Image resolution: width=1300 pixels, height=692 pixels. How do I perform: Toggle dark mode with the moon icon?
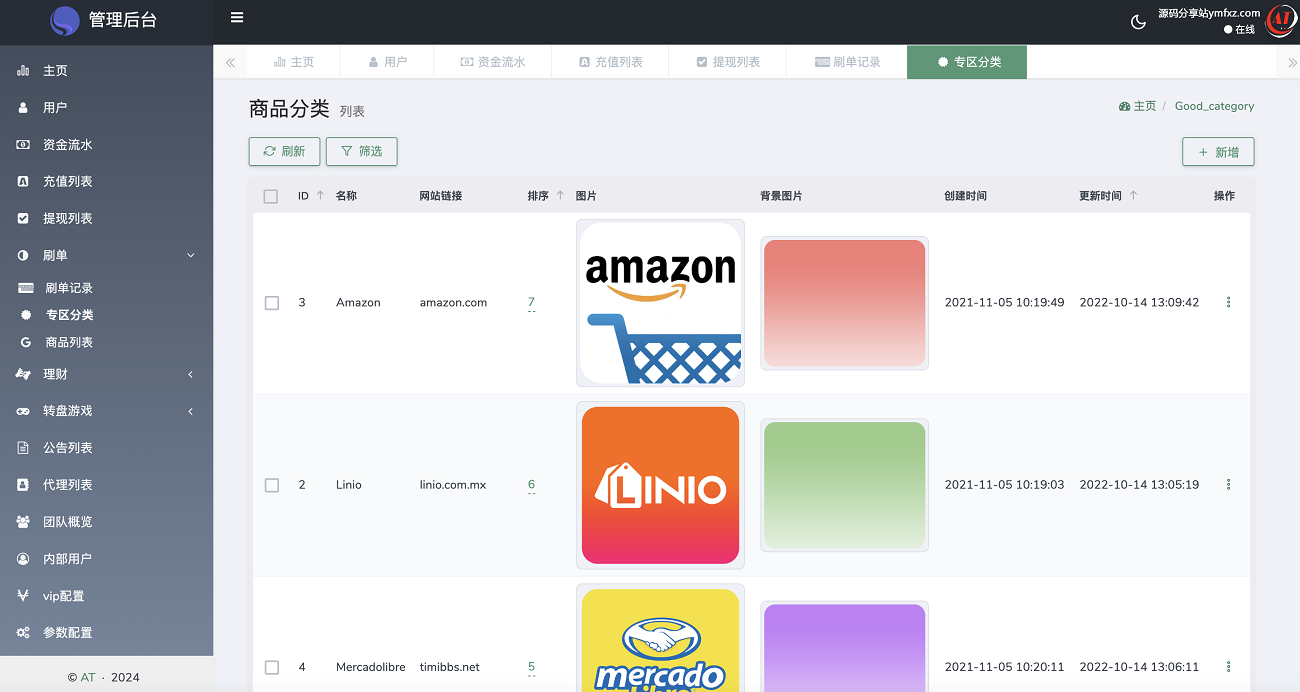click(x=1138, y=22)
